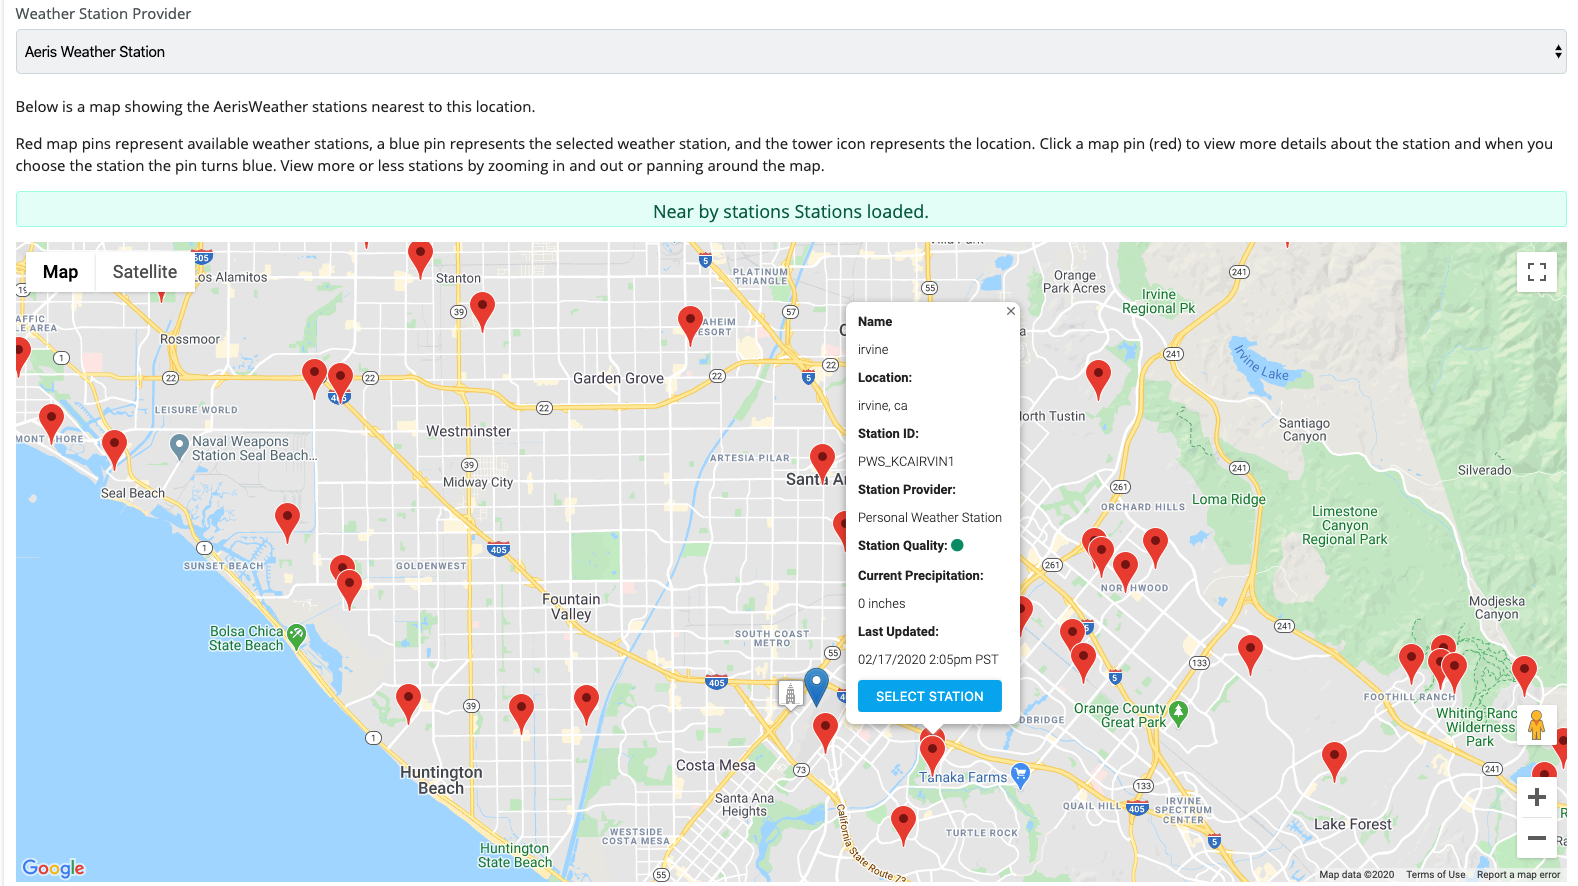Click the red pin northeast of Costa Mesa

826,733
